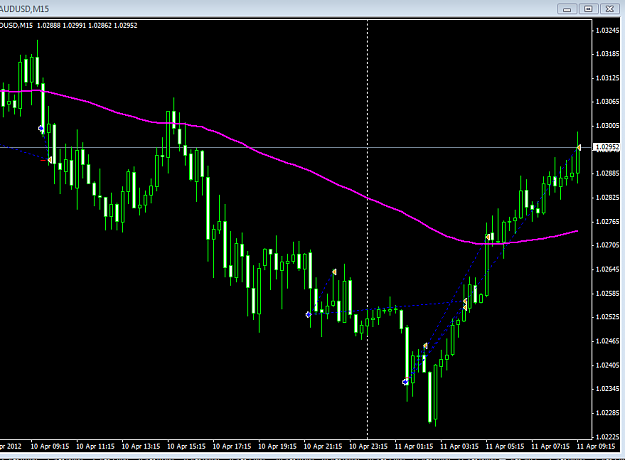Click the OHLC values 1.02888 1.02991 1.02862 1.02952
Viewport: 625px width, 460px height.
point(87,26)
